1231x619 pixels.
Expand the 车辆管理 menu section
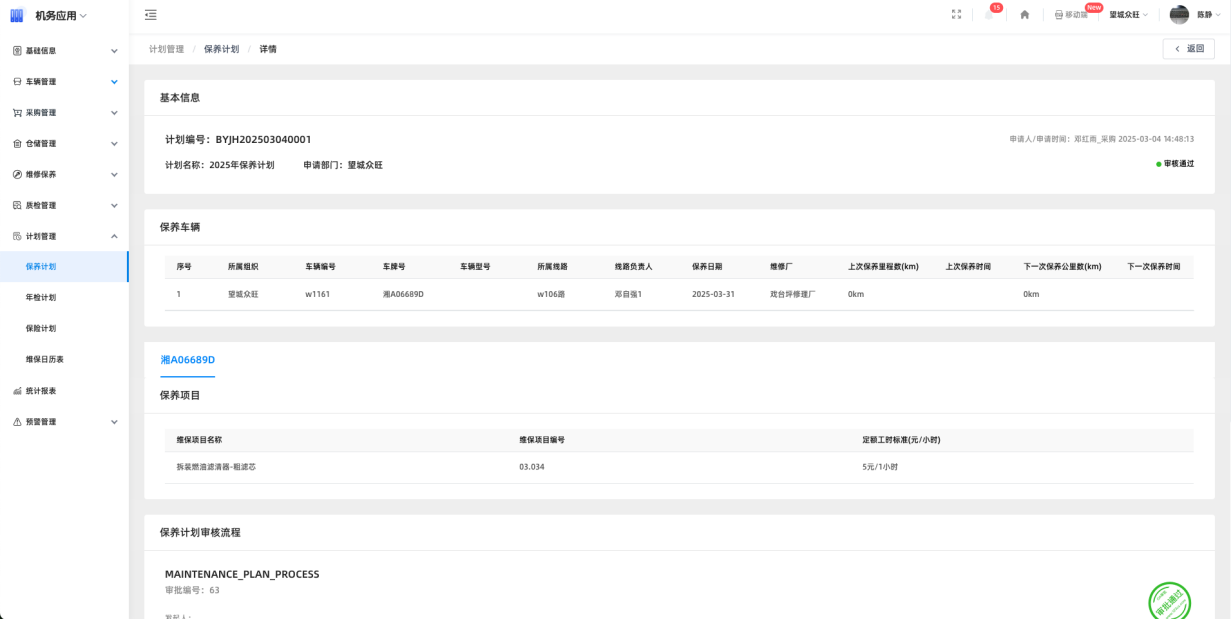click(64, 82)
